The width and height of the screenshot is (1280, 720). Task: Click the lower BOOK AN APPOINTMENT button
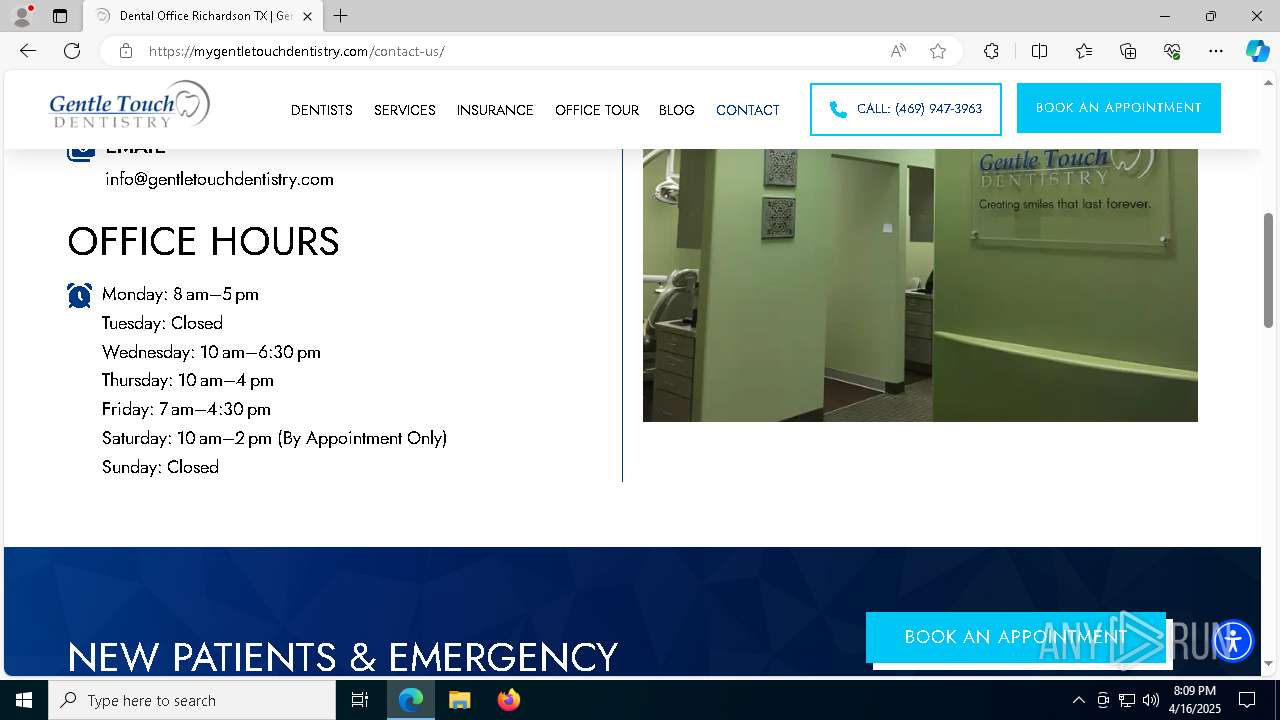tap(1016, 637)
